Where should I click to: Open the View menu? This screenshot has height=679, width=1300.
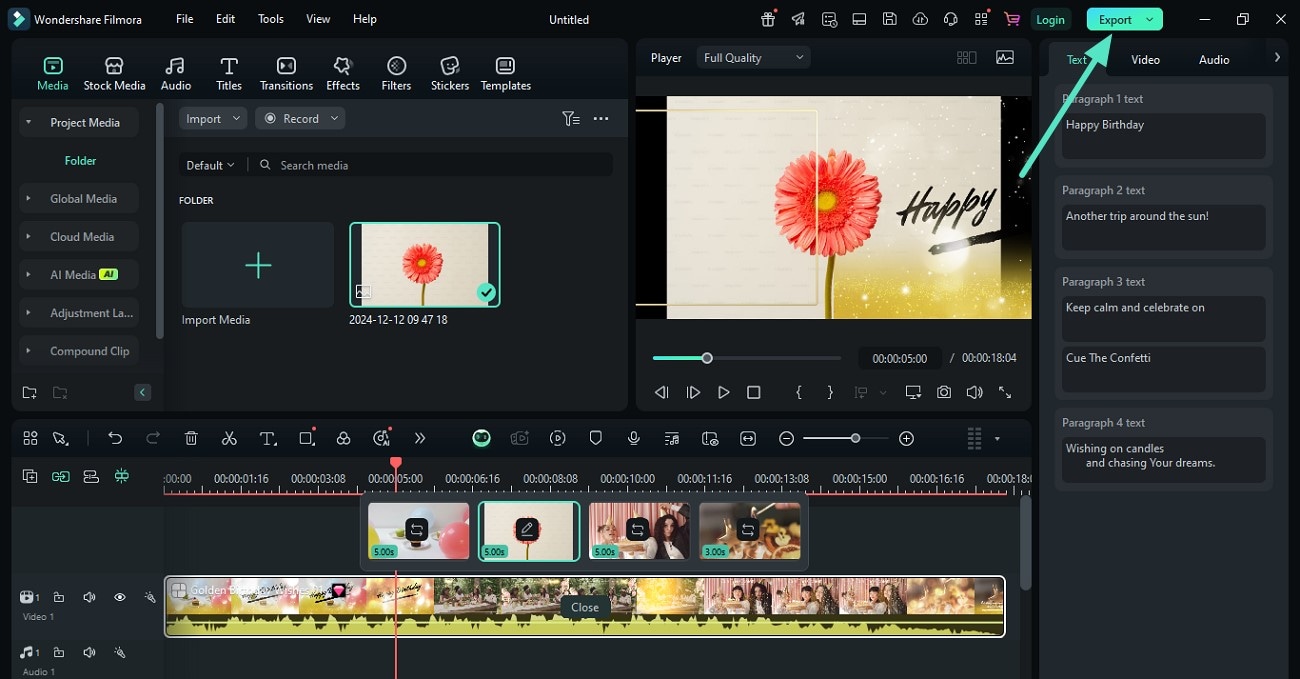coord(318,19)
